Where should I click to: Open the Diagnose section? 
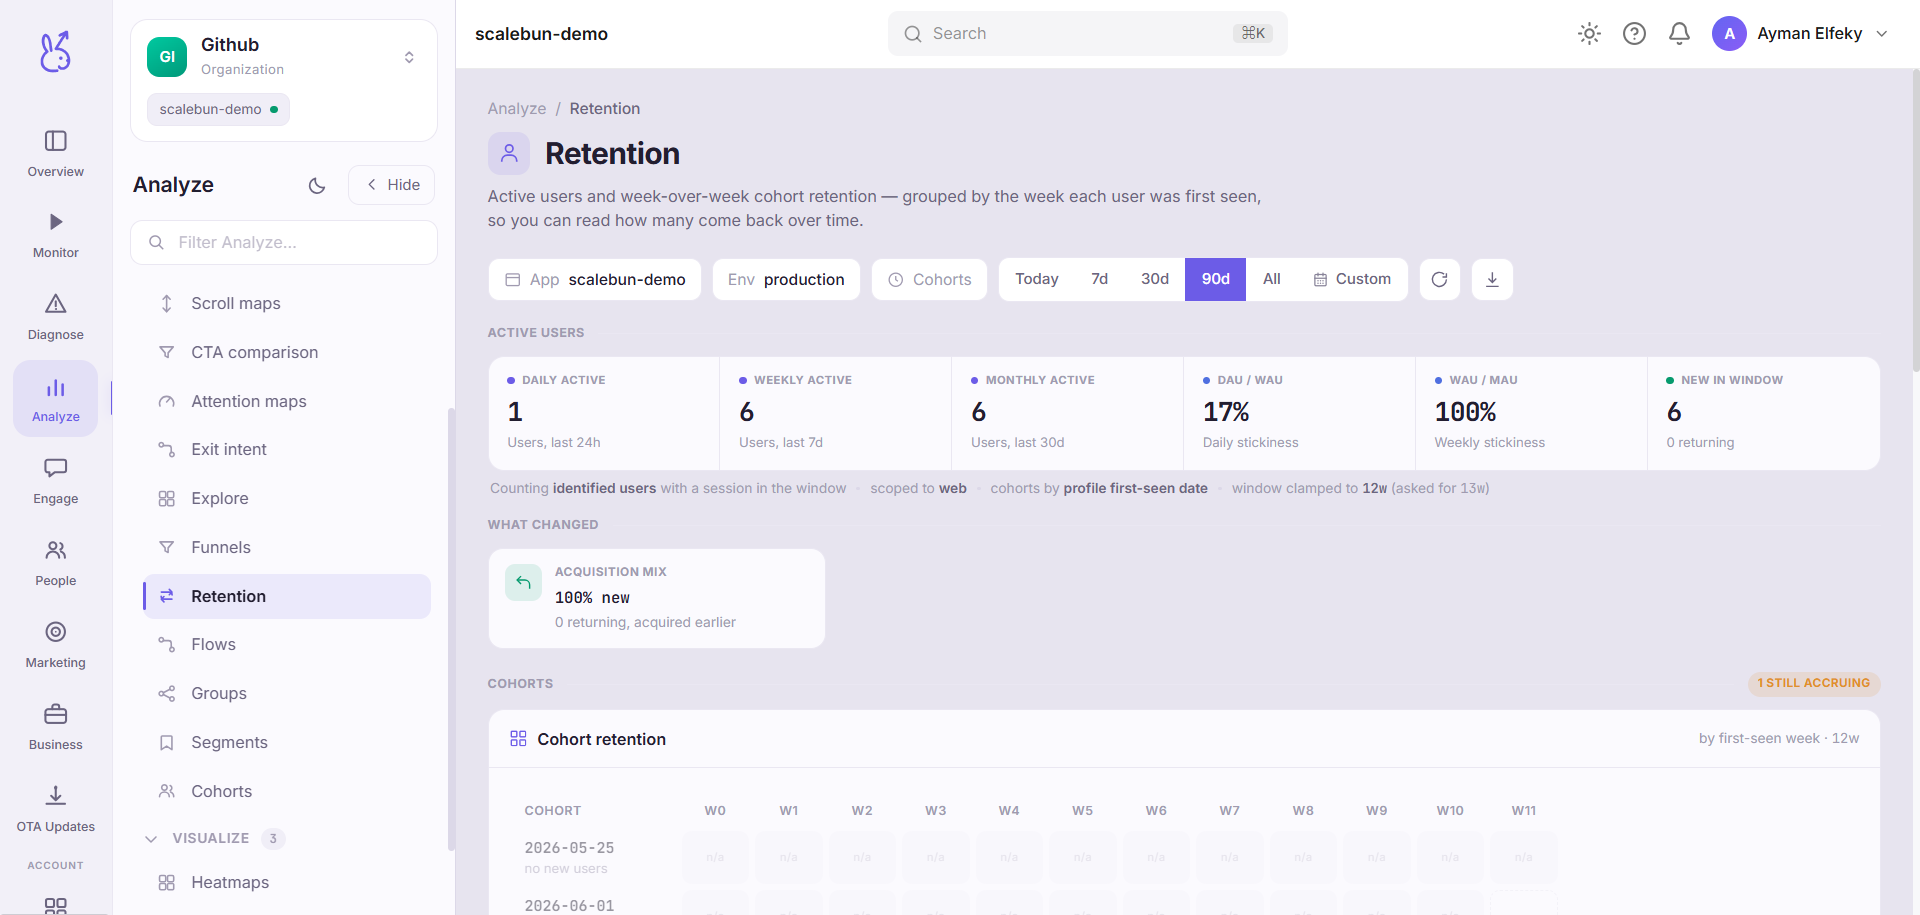click(x=56, y=317)
